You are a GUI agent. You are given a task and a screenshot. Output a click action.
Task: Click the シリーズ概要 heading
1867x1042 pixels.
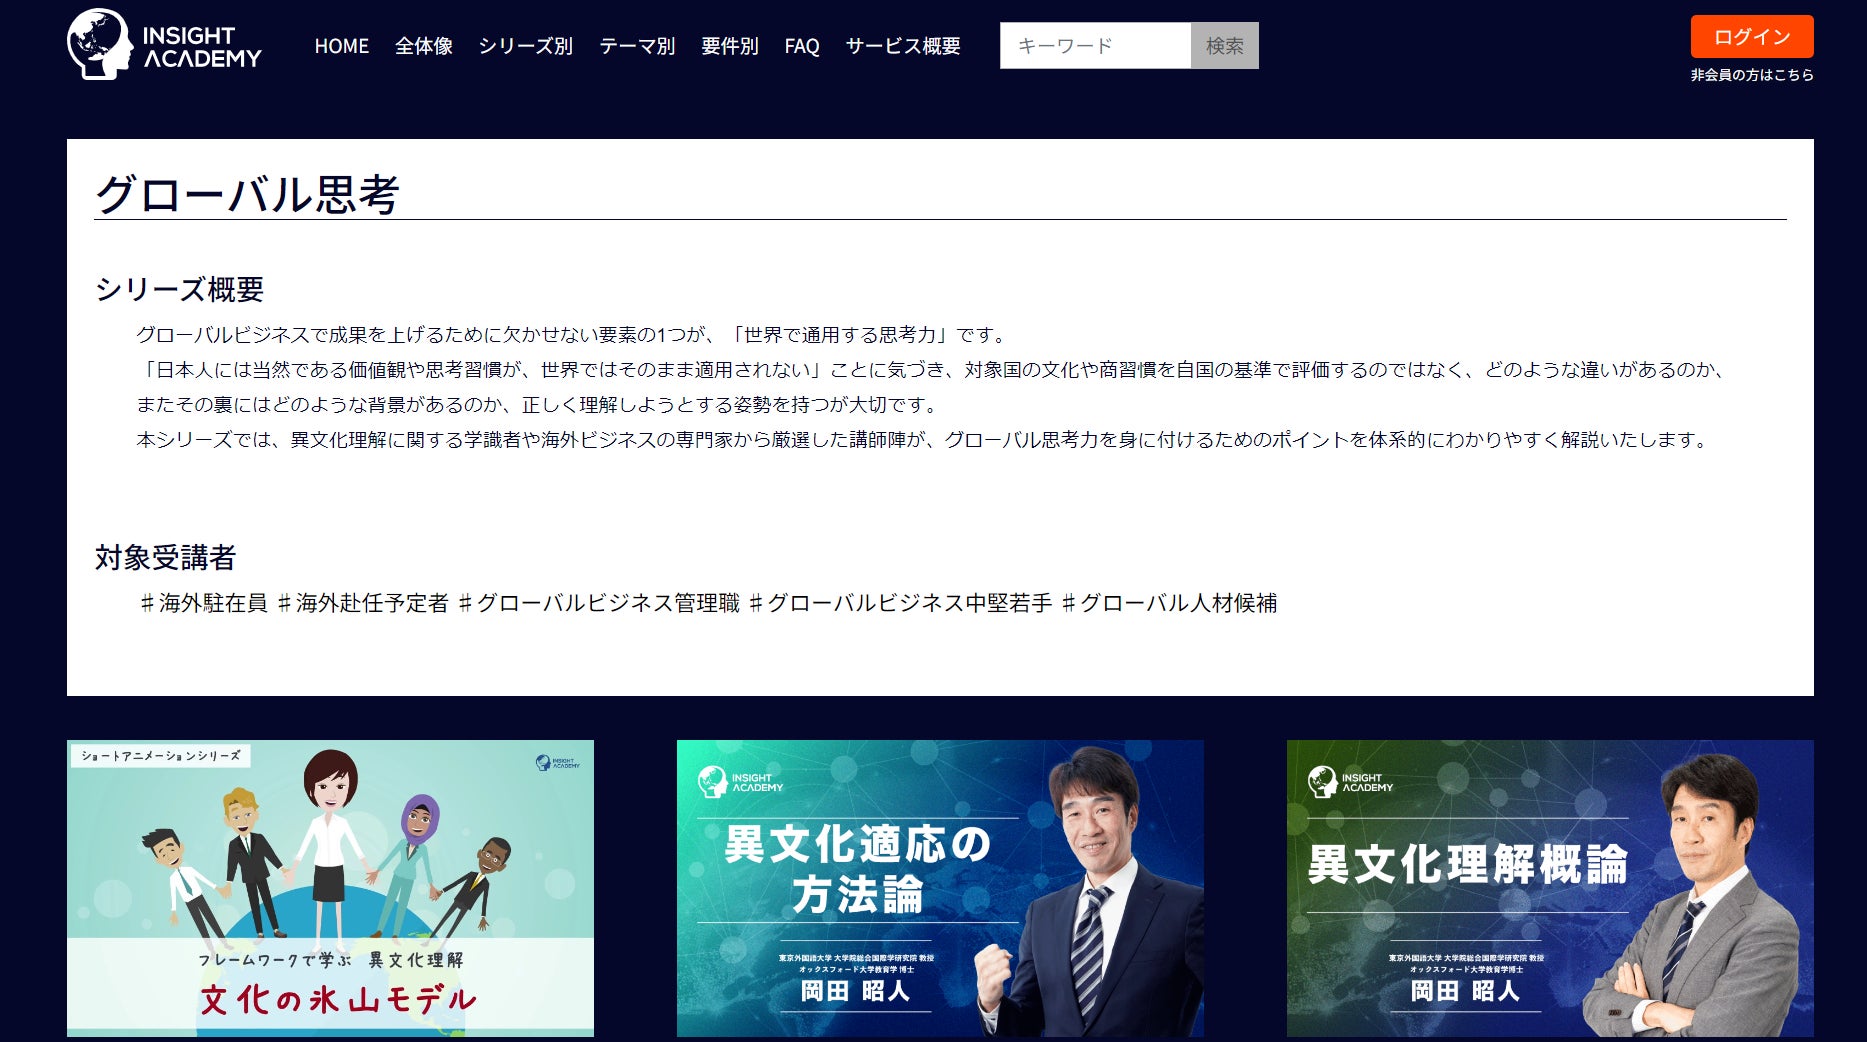[180, 289]
